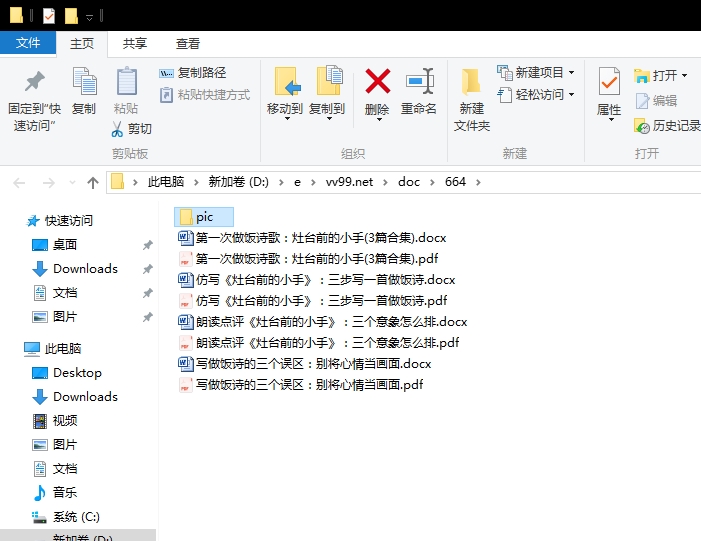701x541 pixels.
Task: Click doc in the address path
Action: pyautogui.click(x=409, y=182)
